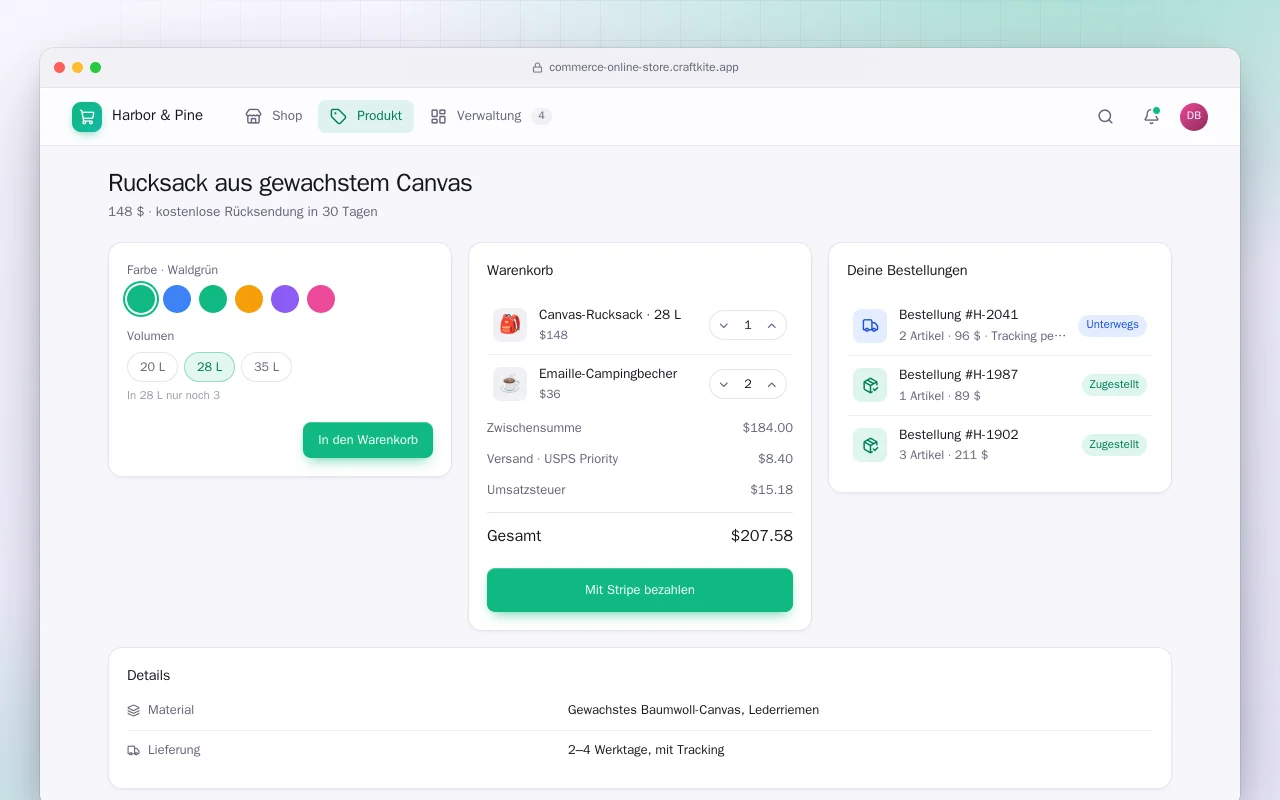This screenshot has width=1280, height=800.
Task: Increase Canvas-Rucksack quantity with up chevron
Action: coord(772,325)
